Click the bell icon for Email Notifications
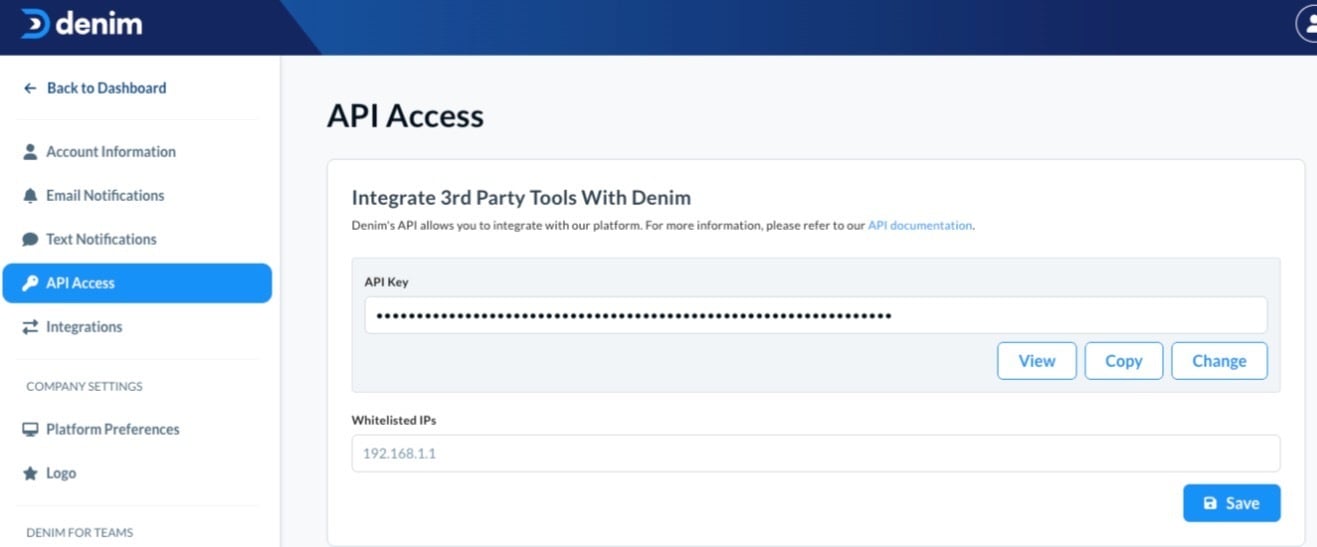Screen dimensions: 1317x547 [30, 196]
